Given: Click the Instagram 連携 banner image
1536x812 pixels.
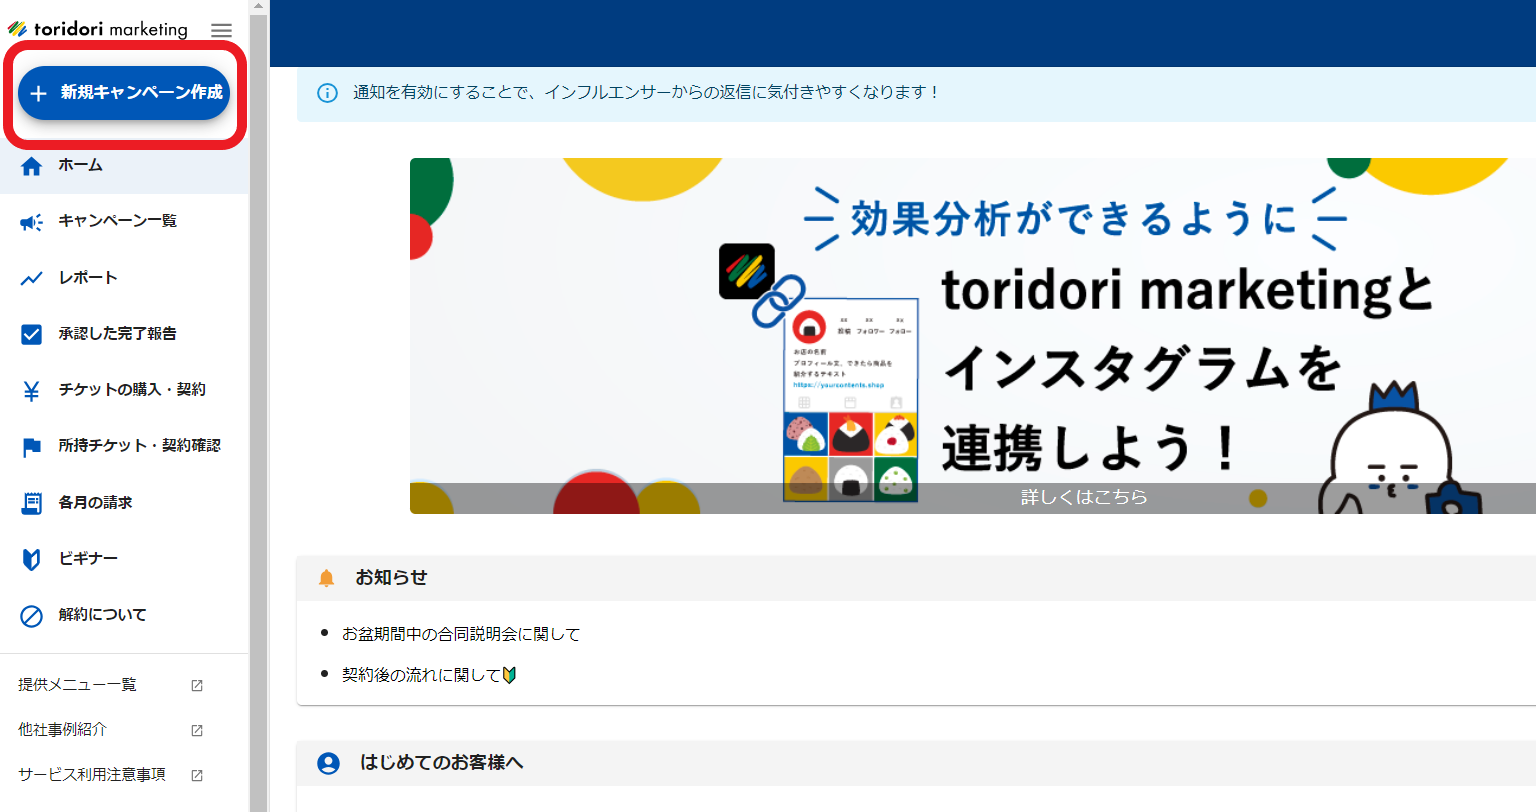Looking at the screenshot, I should (x=972, y=336).
